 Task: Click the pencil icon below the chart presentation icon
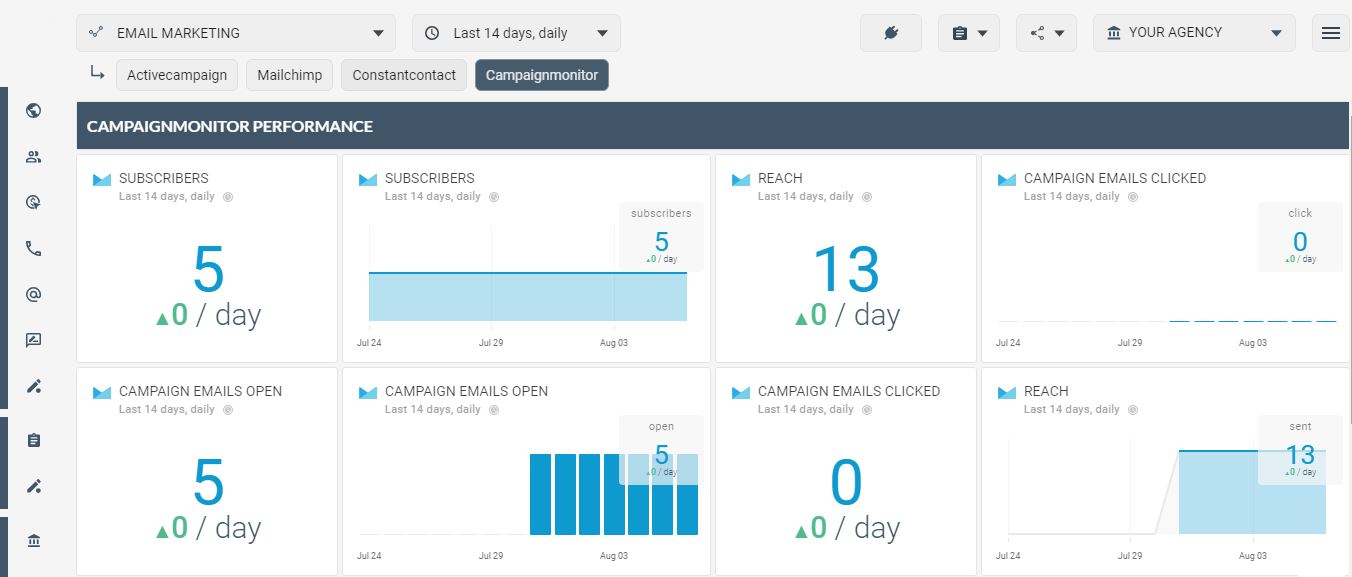(x=34, y=387)
